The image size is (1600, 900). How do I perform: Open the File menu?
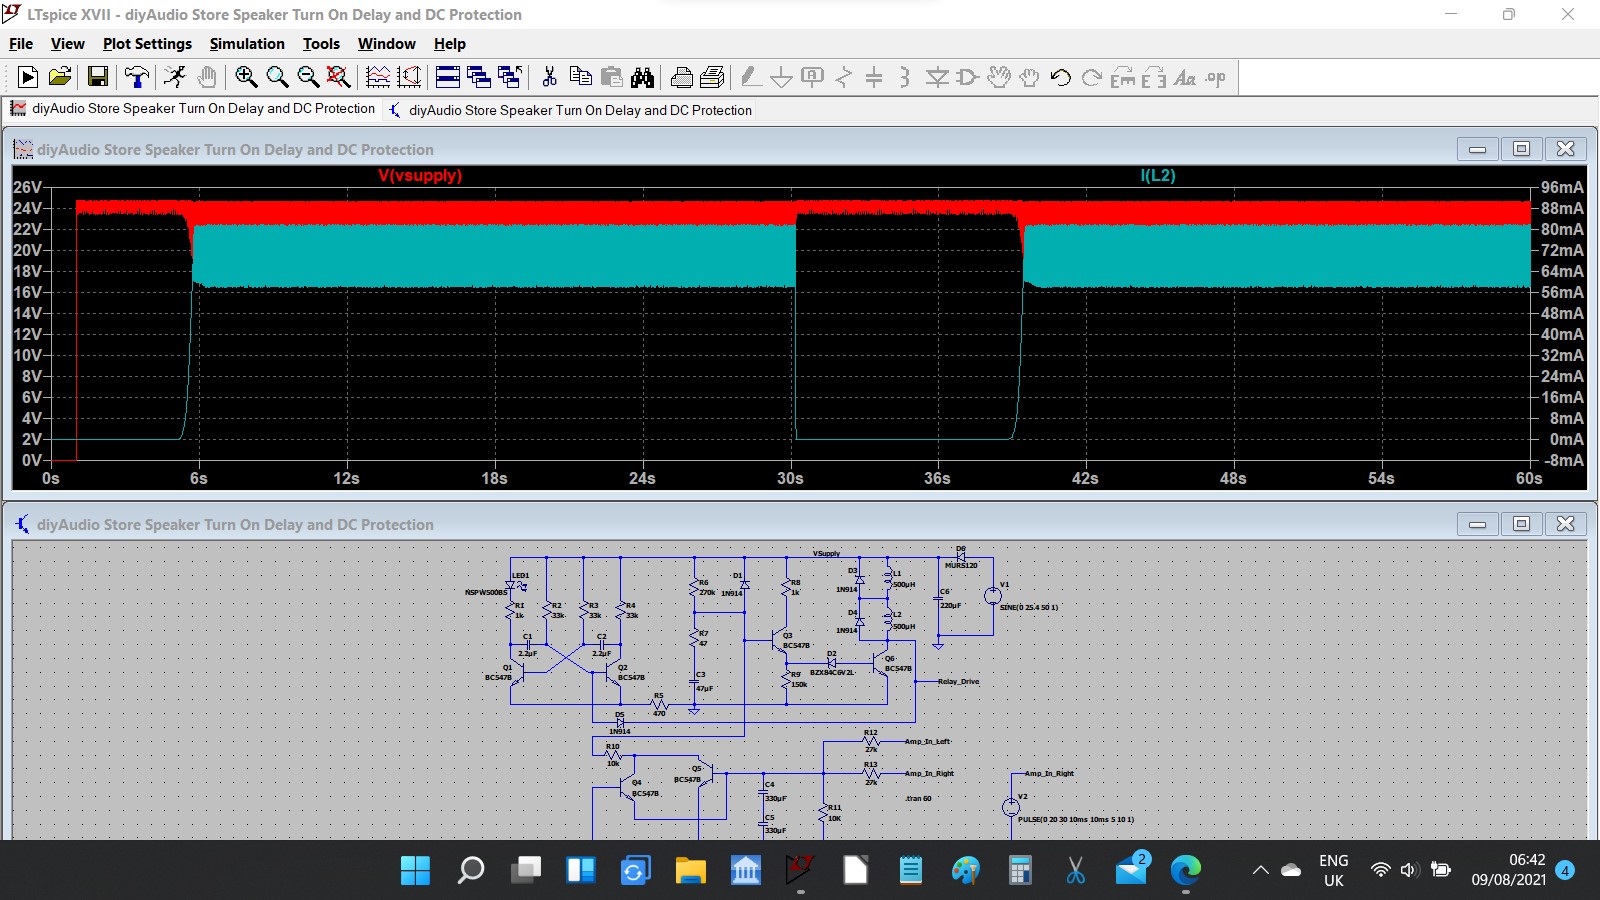[x=21, y=44]
